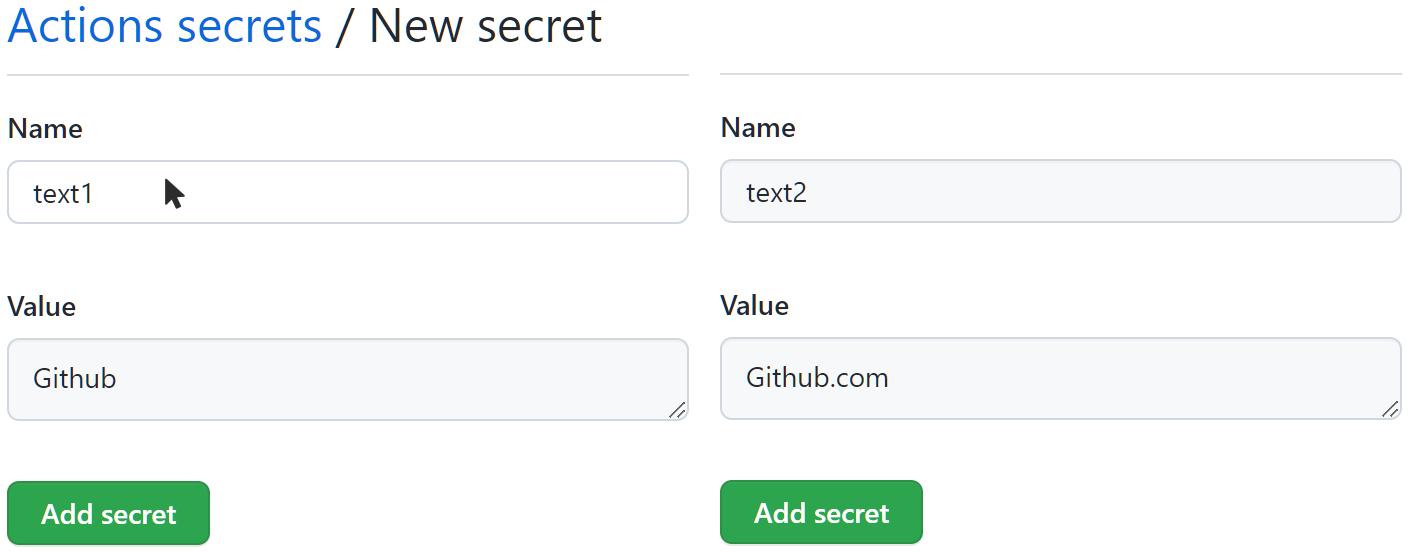Viewport: 1408px width, 554px height.
Task: Click the word text2 inside its field
Action: (x=776, y=192)
